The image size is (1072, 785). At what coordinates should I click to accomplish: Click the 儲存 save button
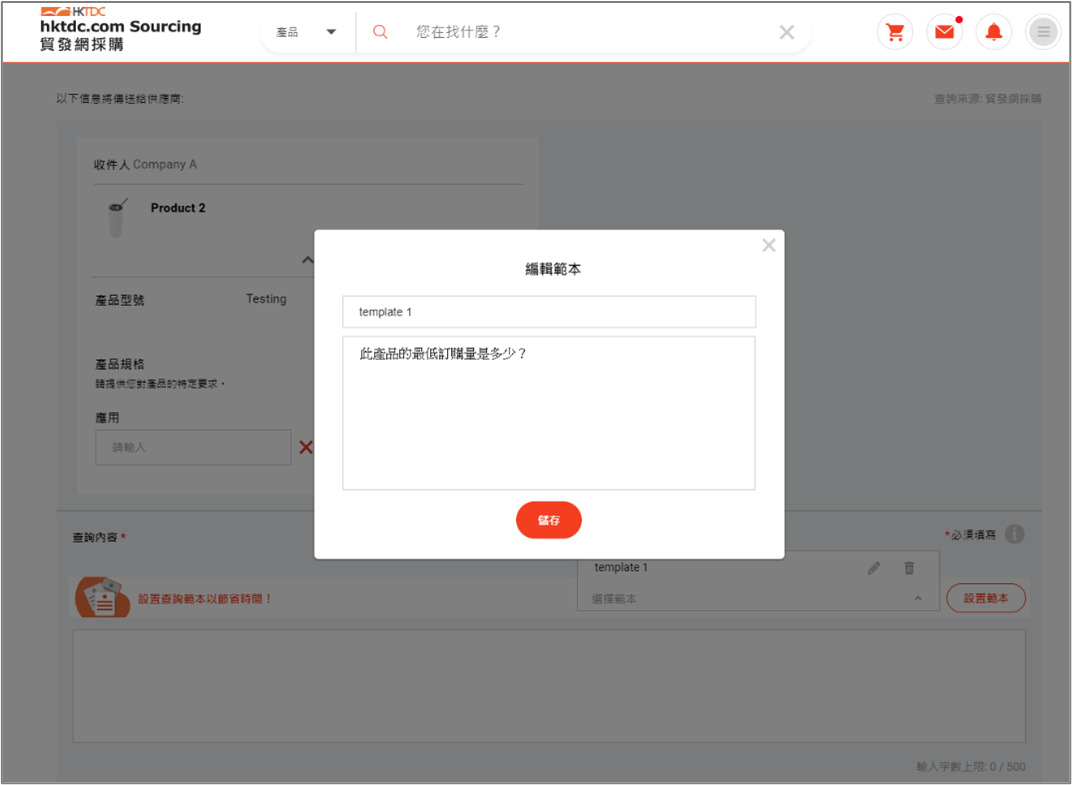[548, 520]
